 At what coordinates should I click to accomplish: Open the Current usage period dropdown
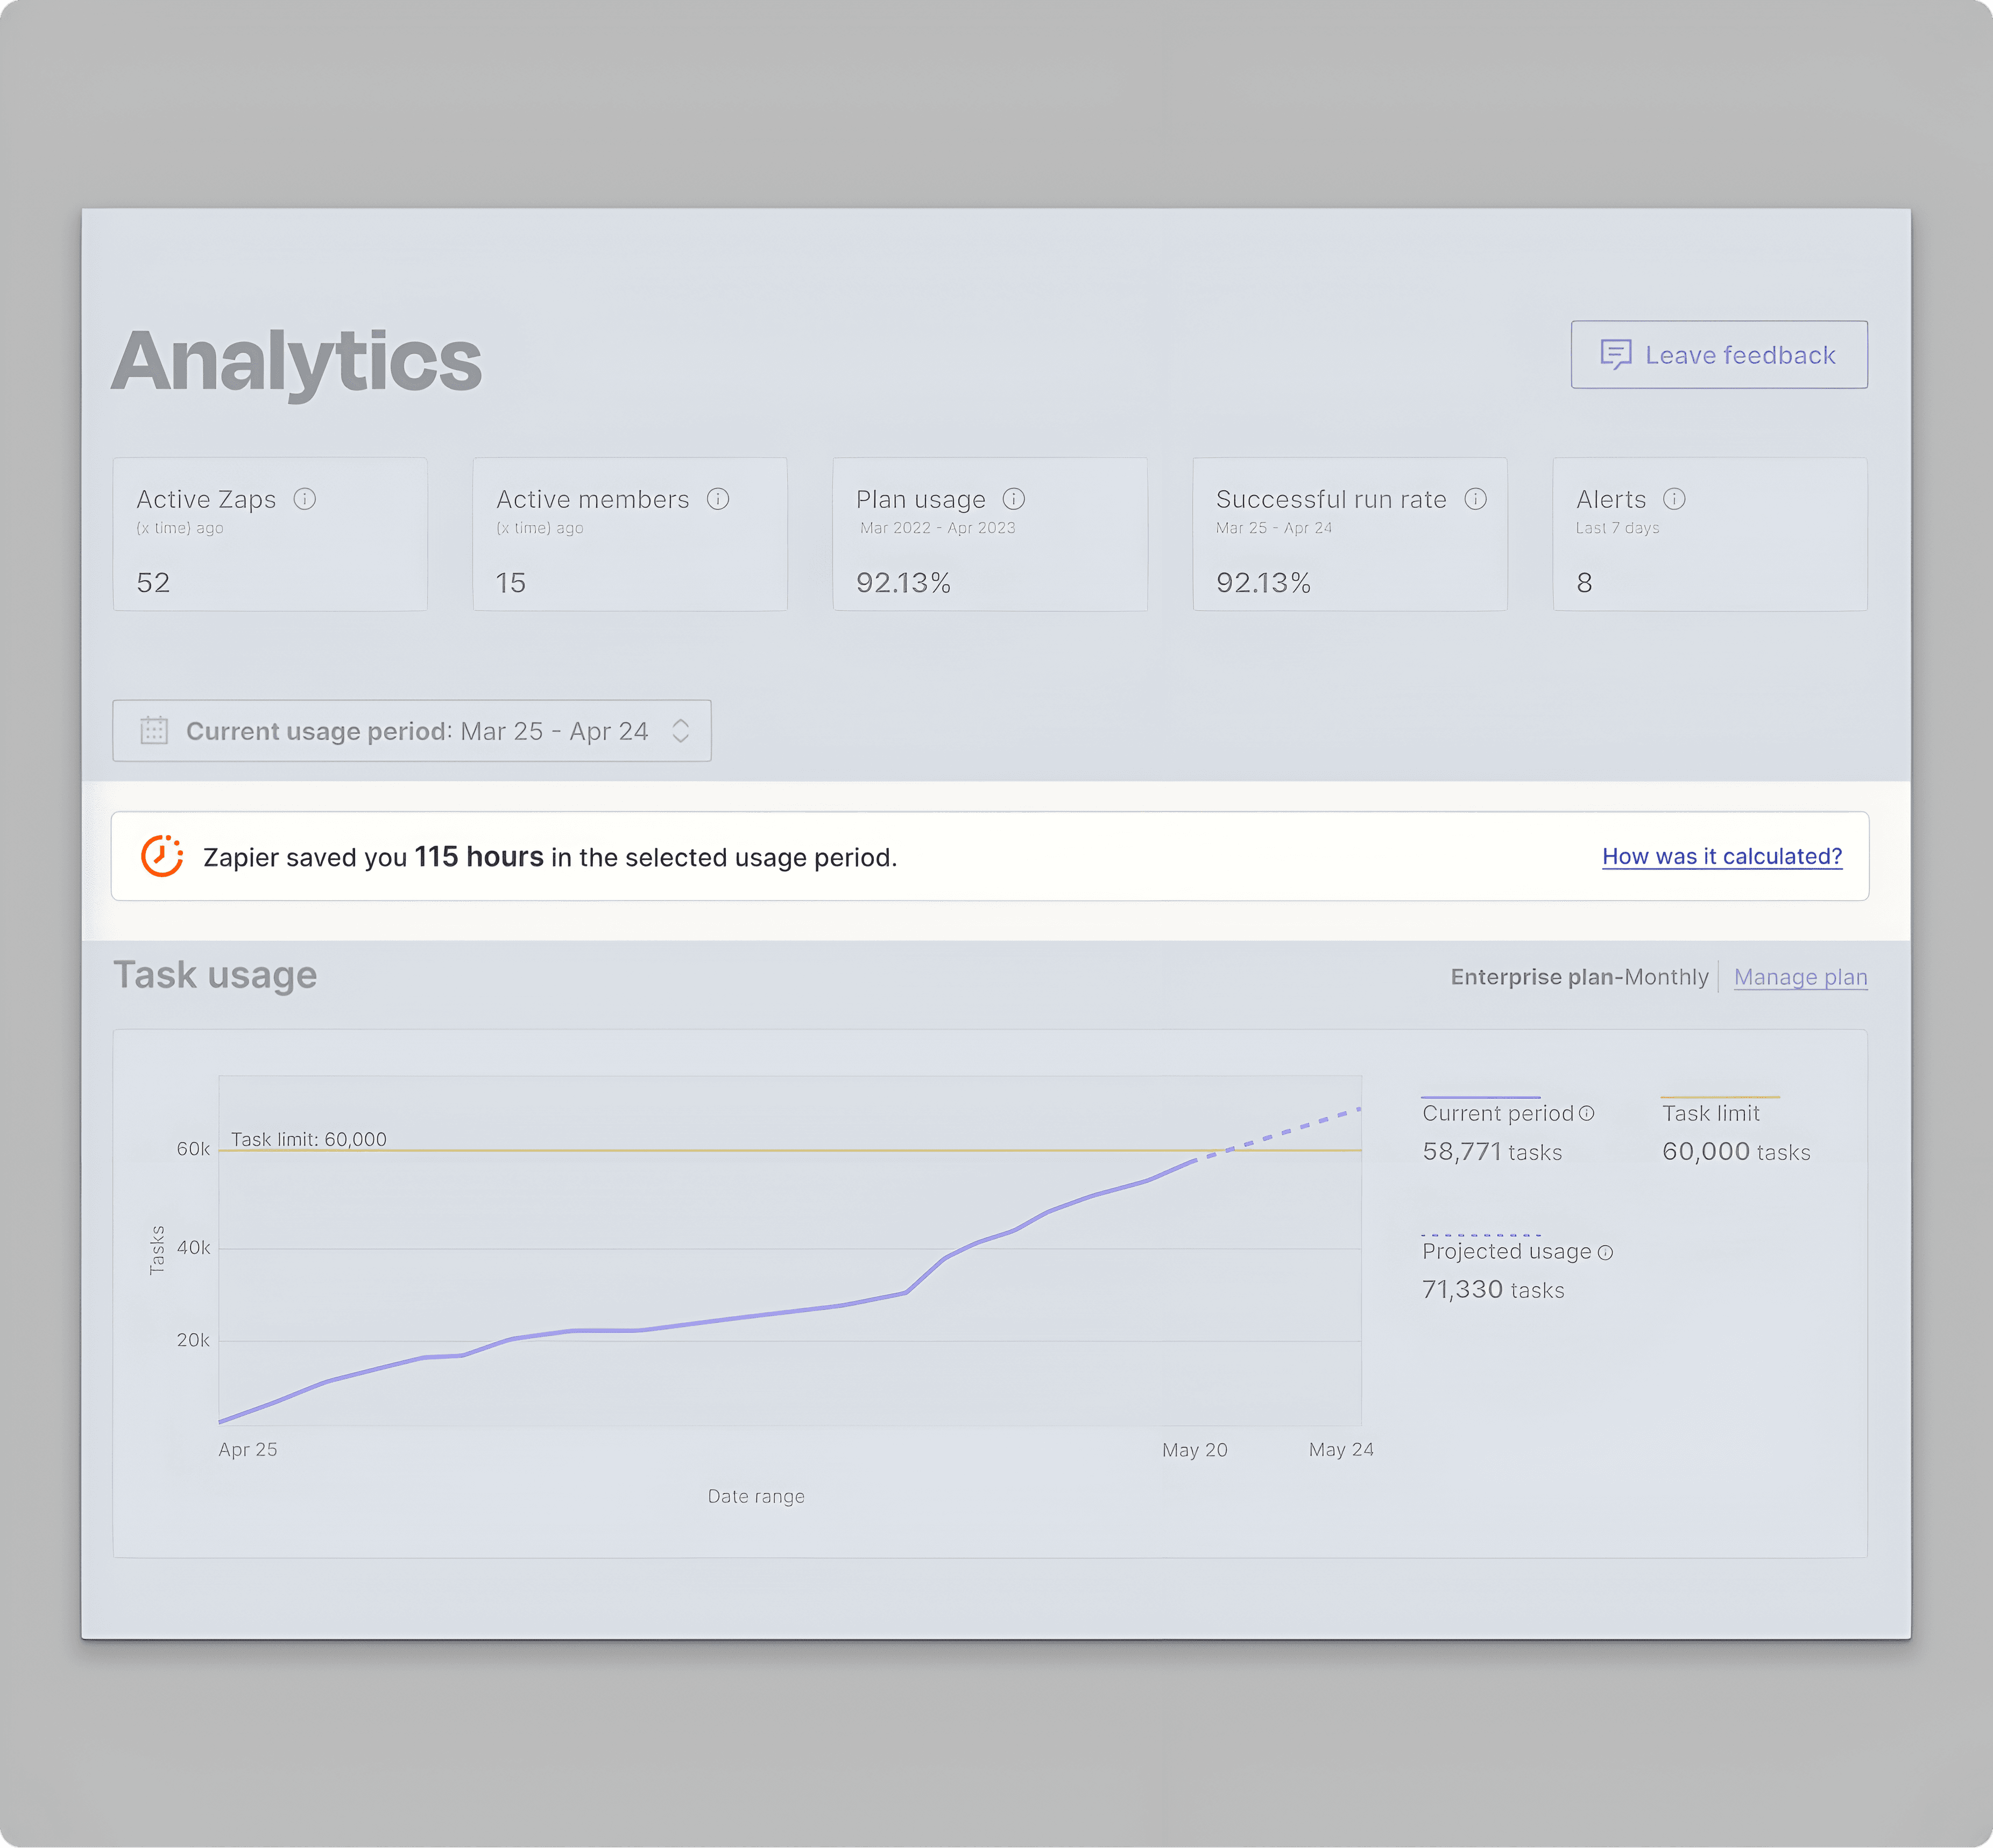coord(412,731)
